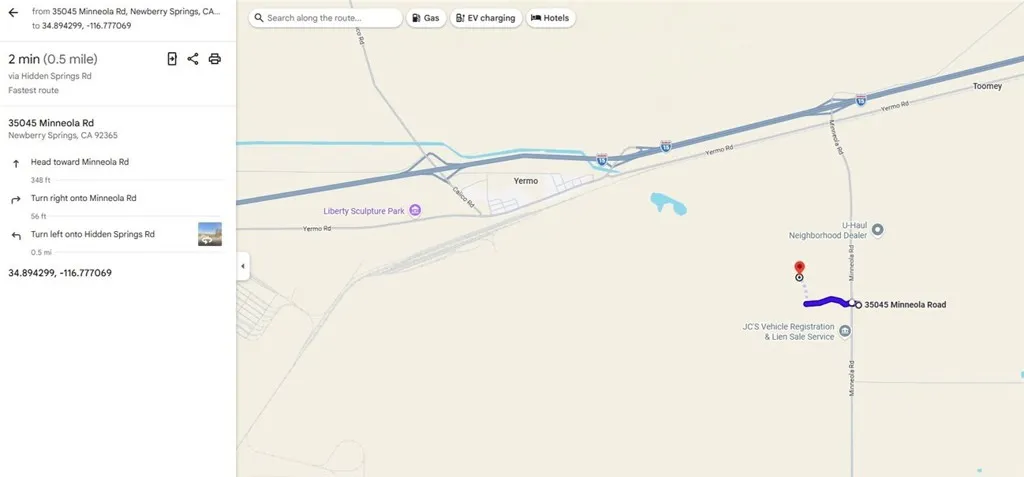Screen dimensions: 1024x477
Task: Show EV charging along the route
Action: pos(486,18)
